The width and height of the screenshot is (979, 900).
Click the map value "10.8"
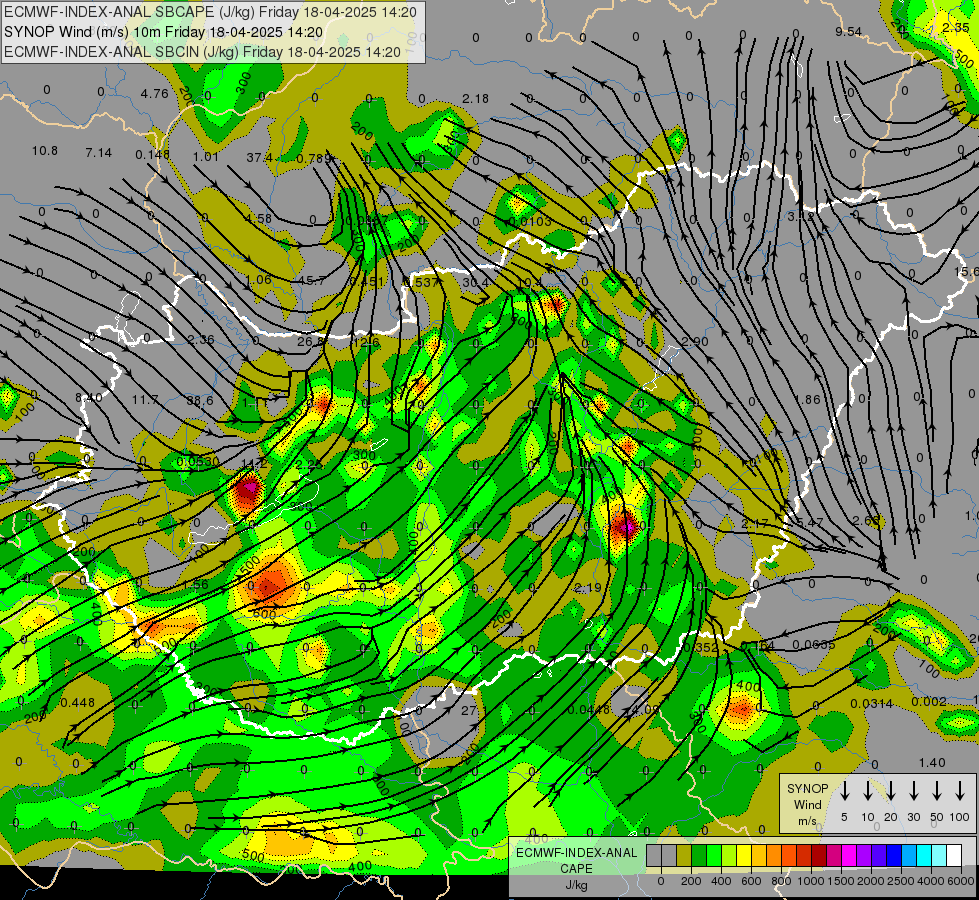tap(45, 151)
